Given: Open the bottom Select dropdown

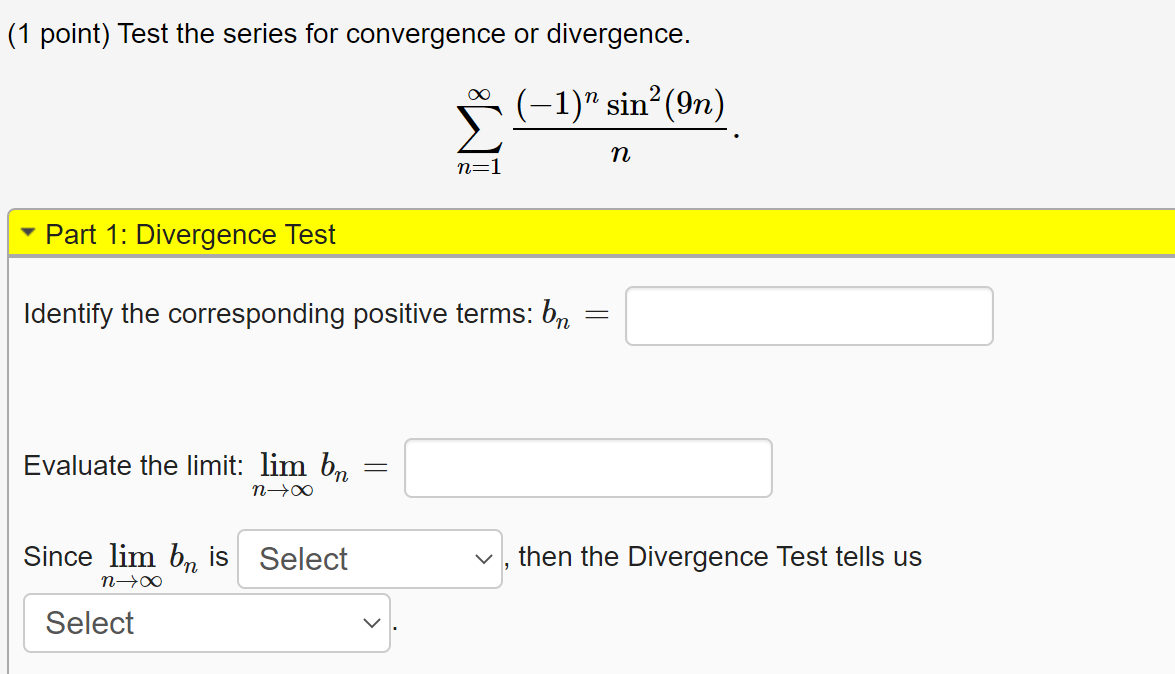Looking at the screenshot, I should 206,622.
